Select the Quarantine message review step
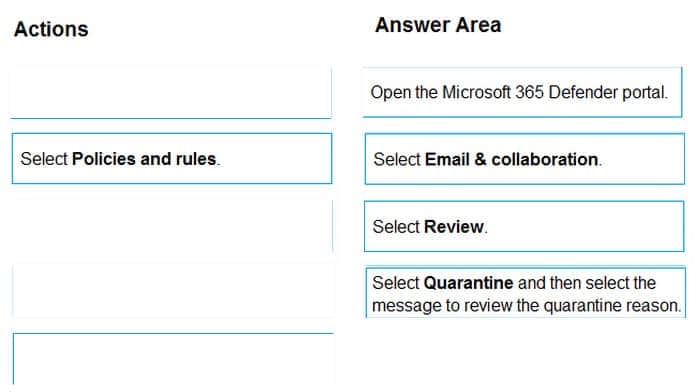Viewport: 700px width, 392px height. coord(525,293)
